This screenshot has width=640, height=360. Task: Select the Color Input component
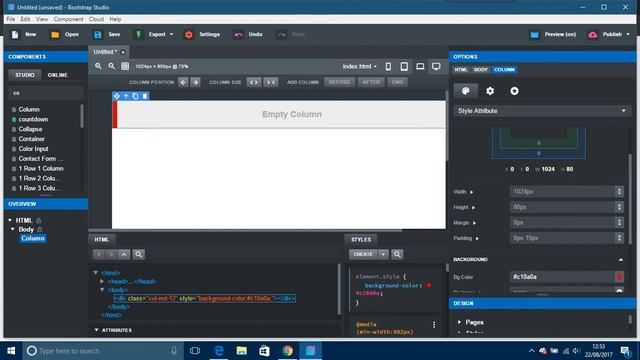click(33, 149)
